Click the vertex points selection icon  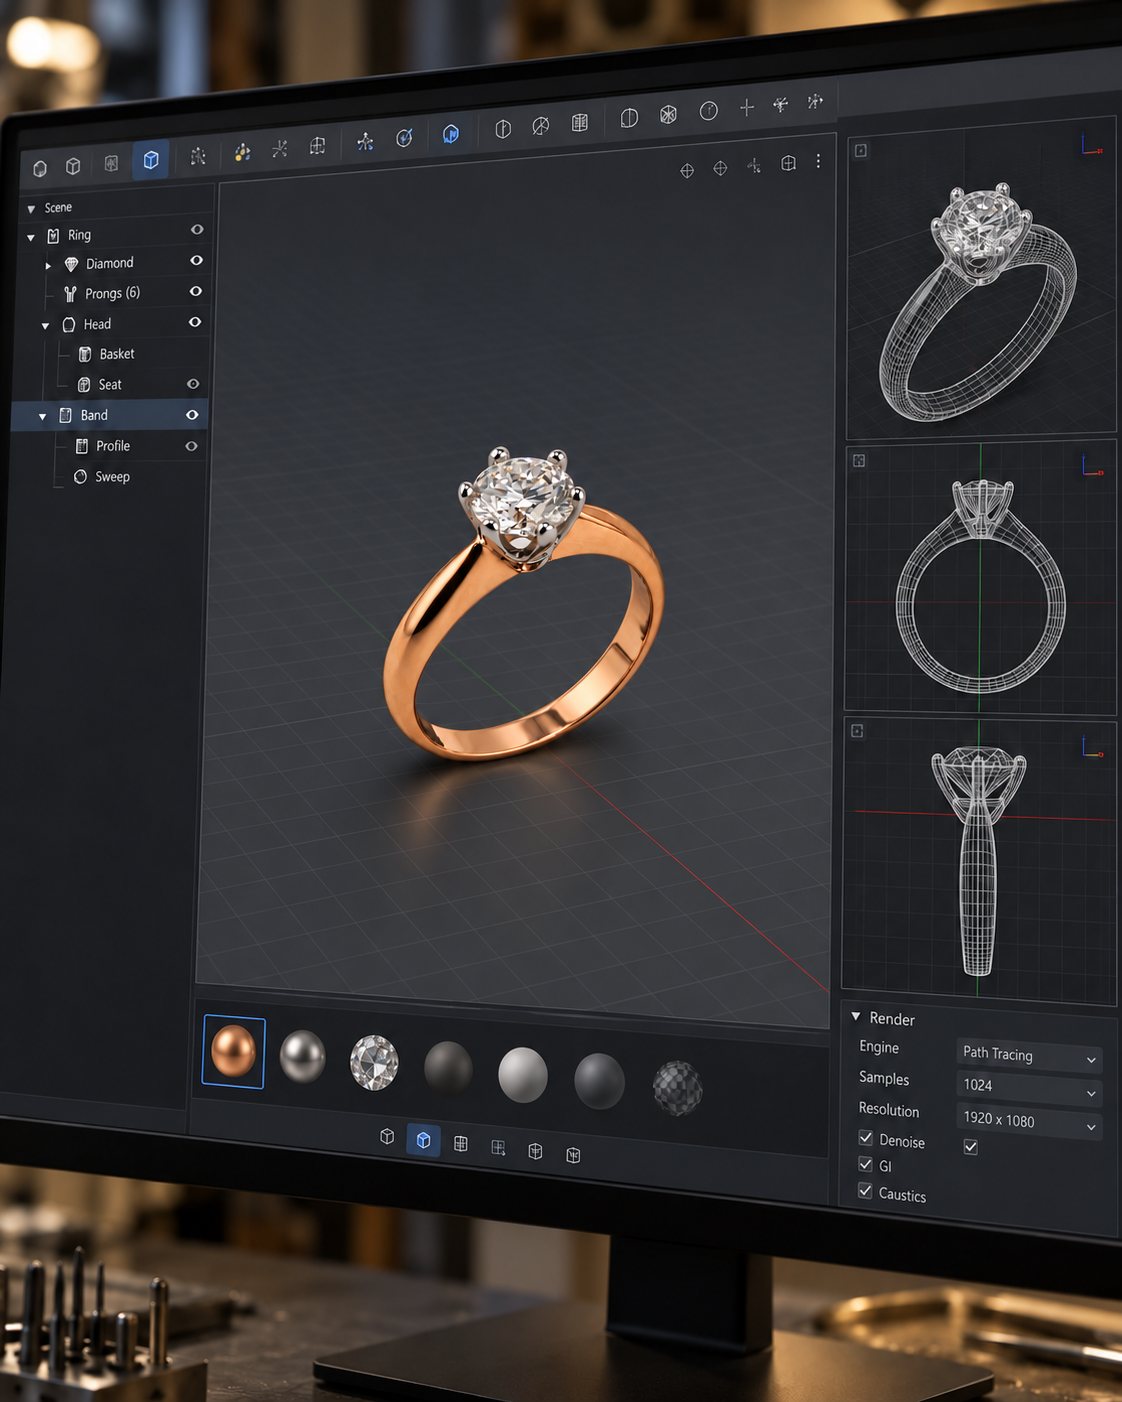198,156
